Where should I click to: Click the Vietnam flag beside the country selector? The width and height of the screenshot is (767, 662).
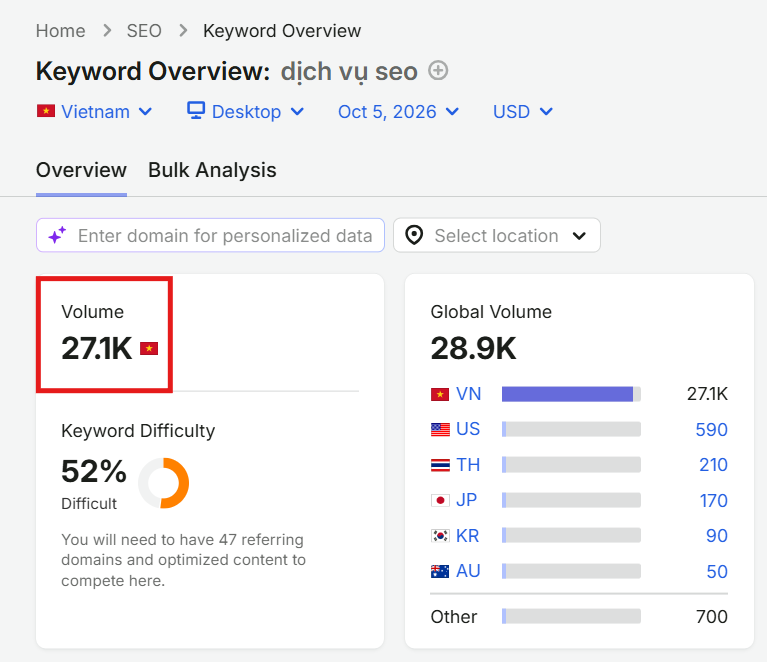[46, 111]
